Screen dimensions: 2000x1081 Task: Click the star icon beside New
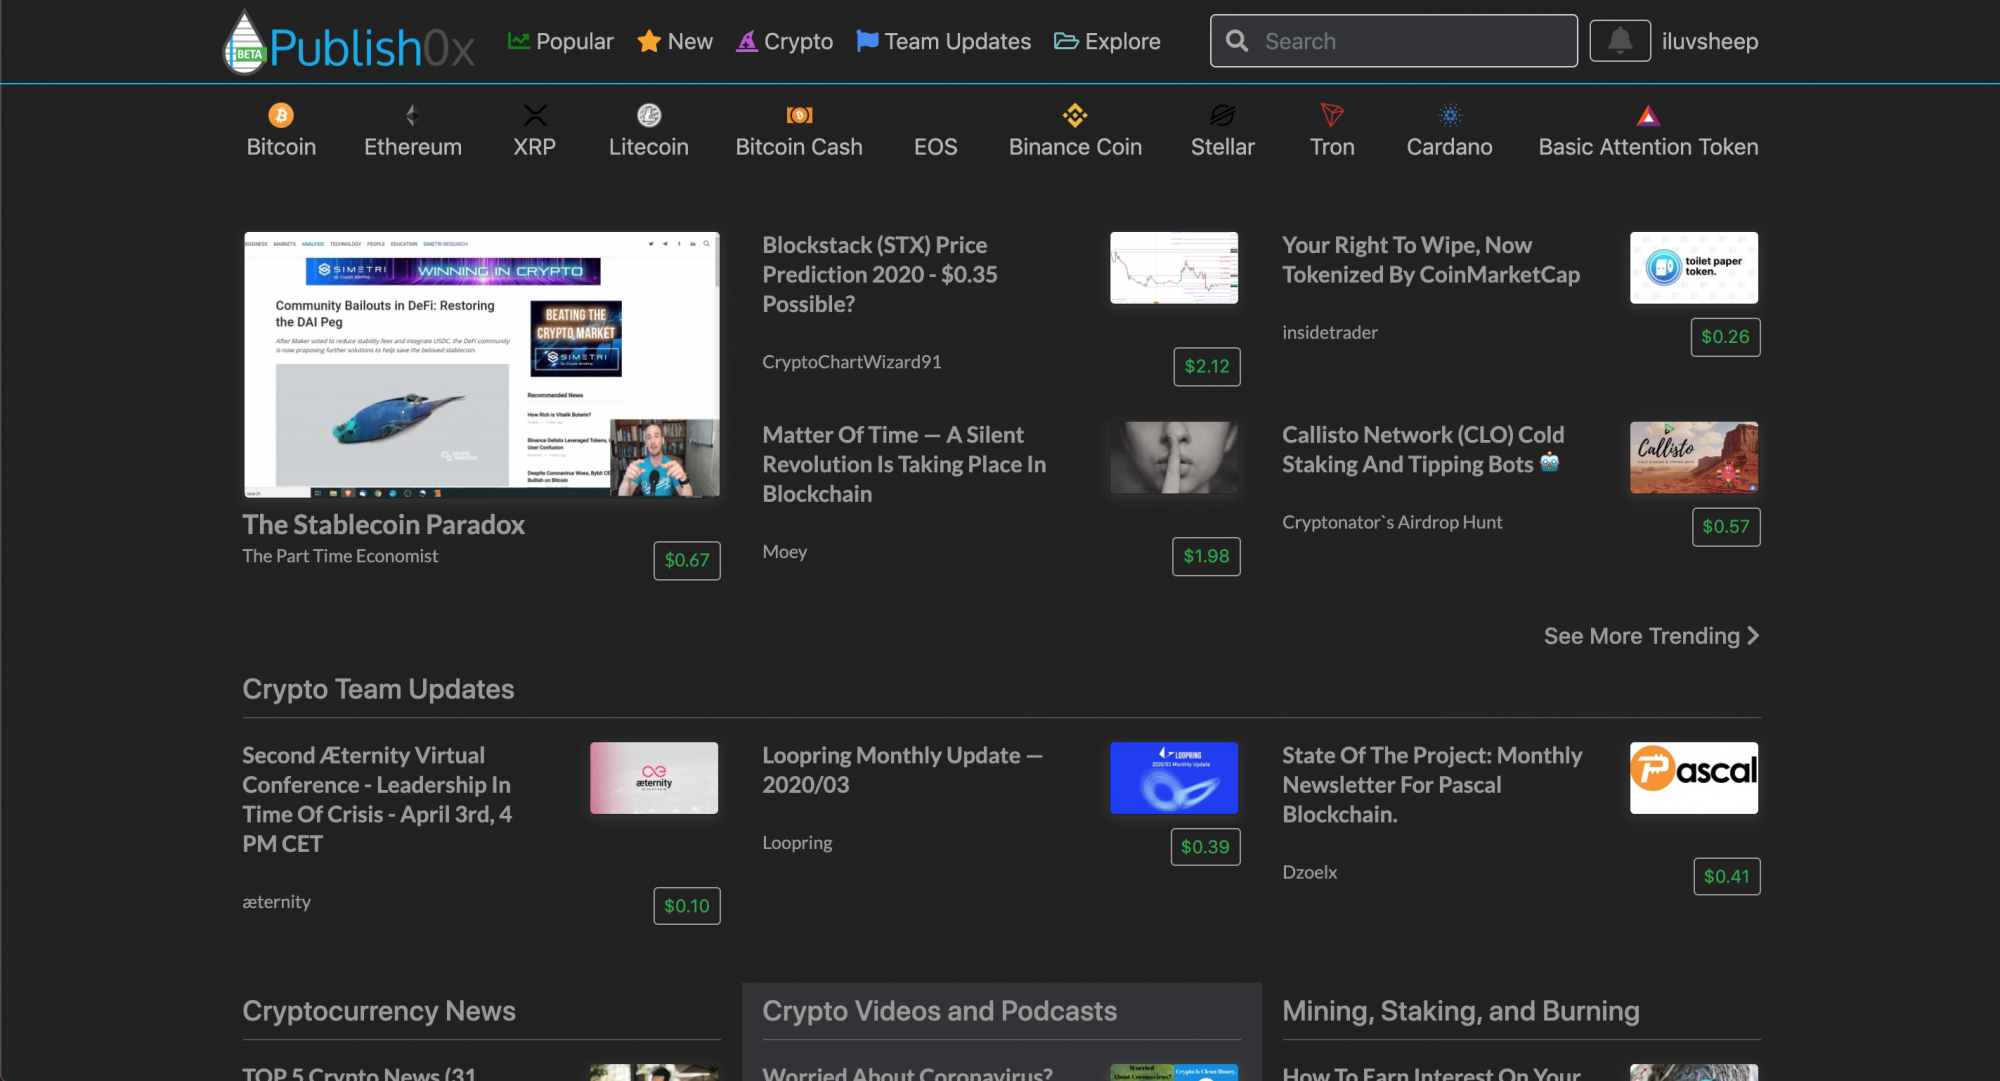pyautogui.click(x=649, y=41)
